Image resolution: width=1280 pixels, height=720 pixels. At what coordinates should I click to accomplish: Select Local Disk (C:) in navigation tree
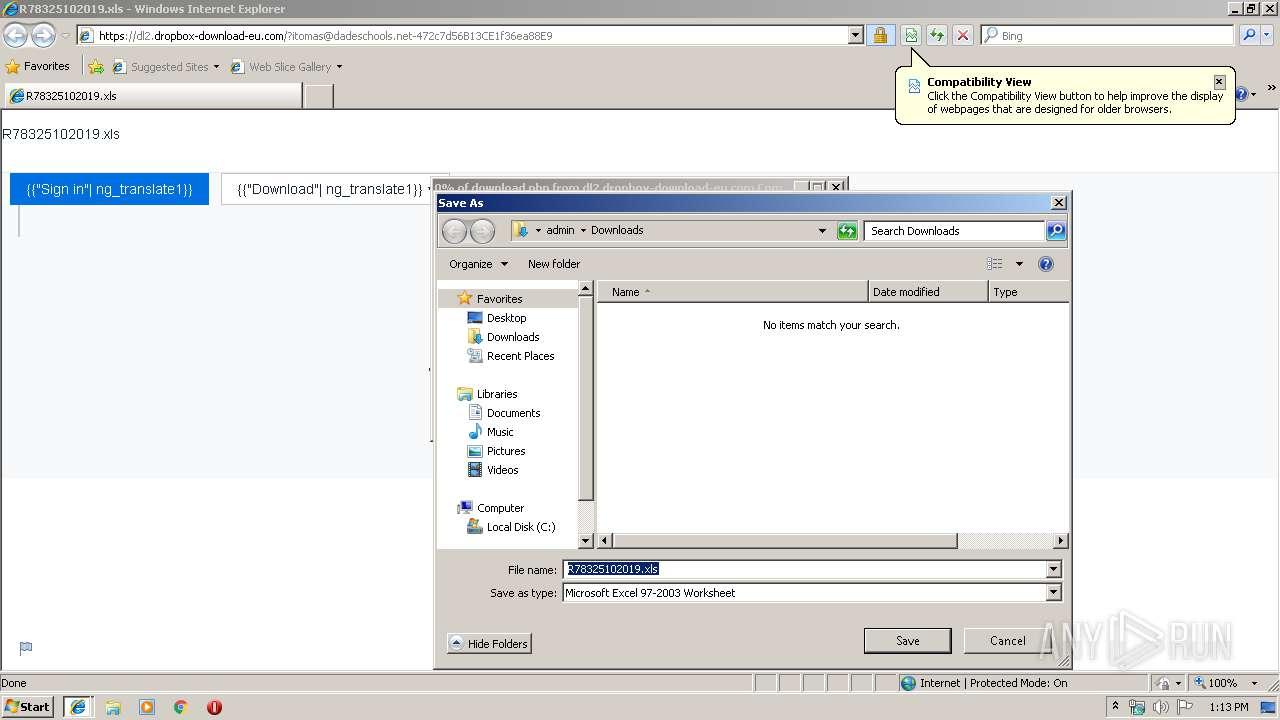(520, 527)
